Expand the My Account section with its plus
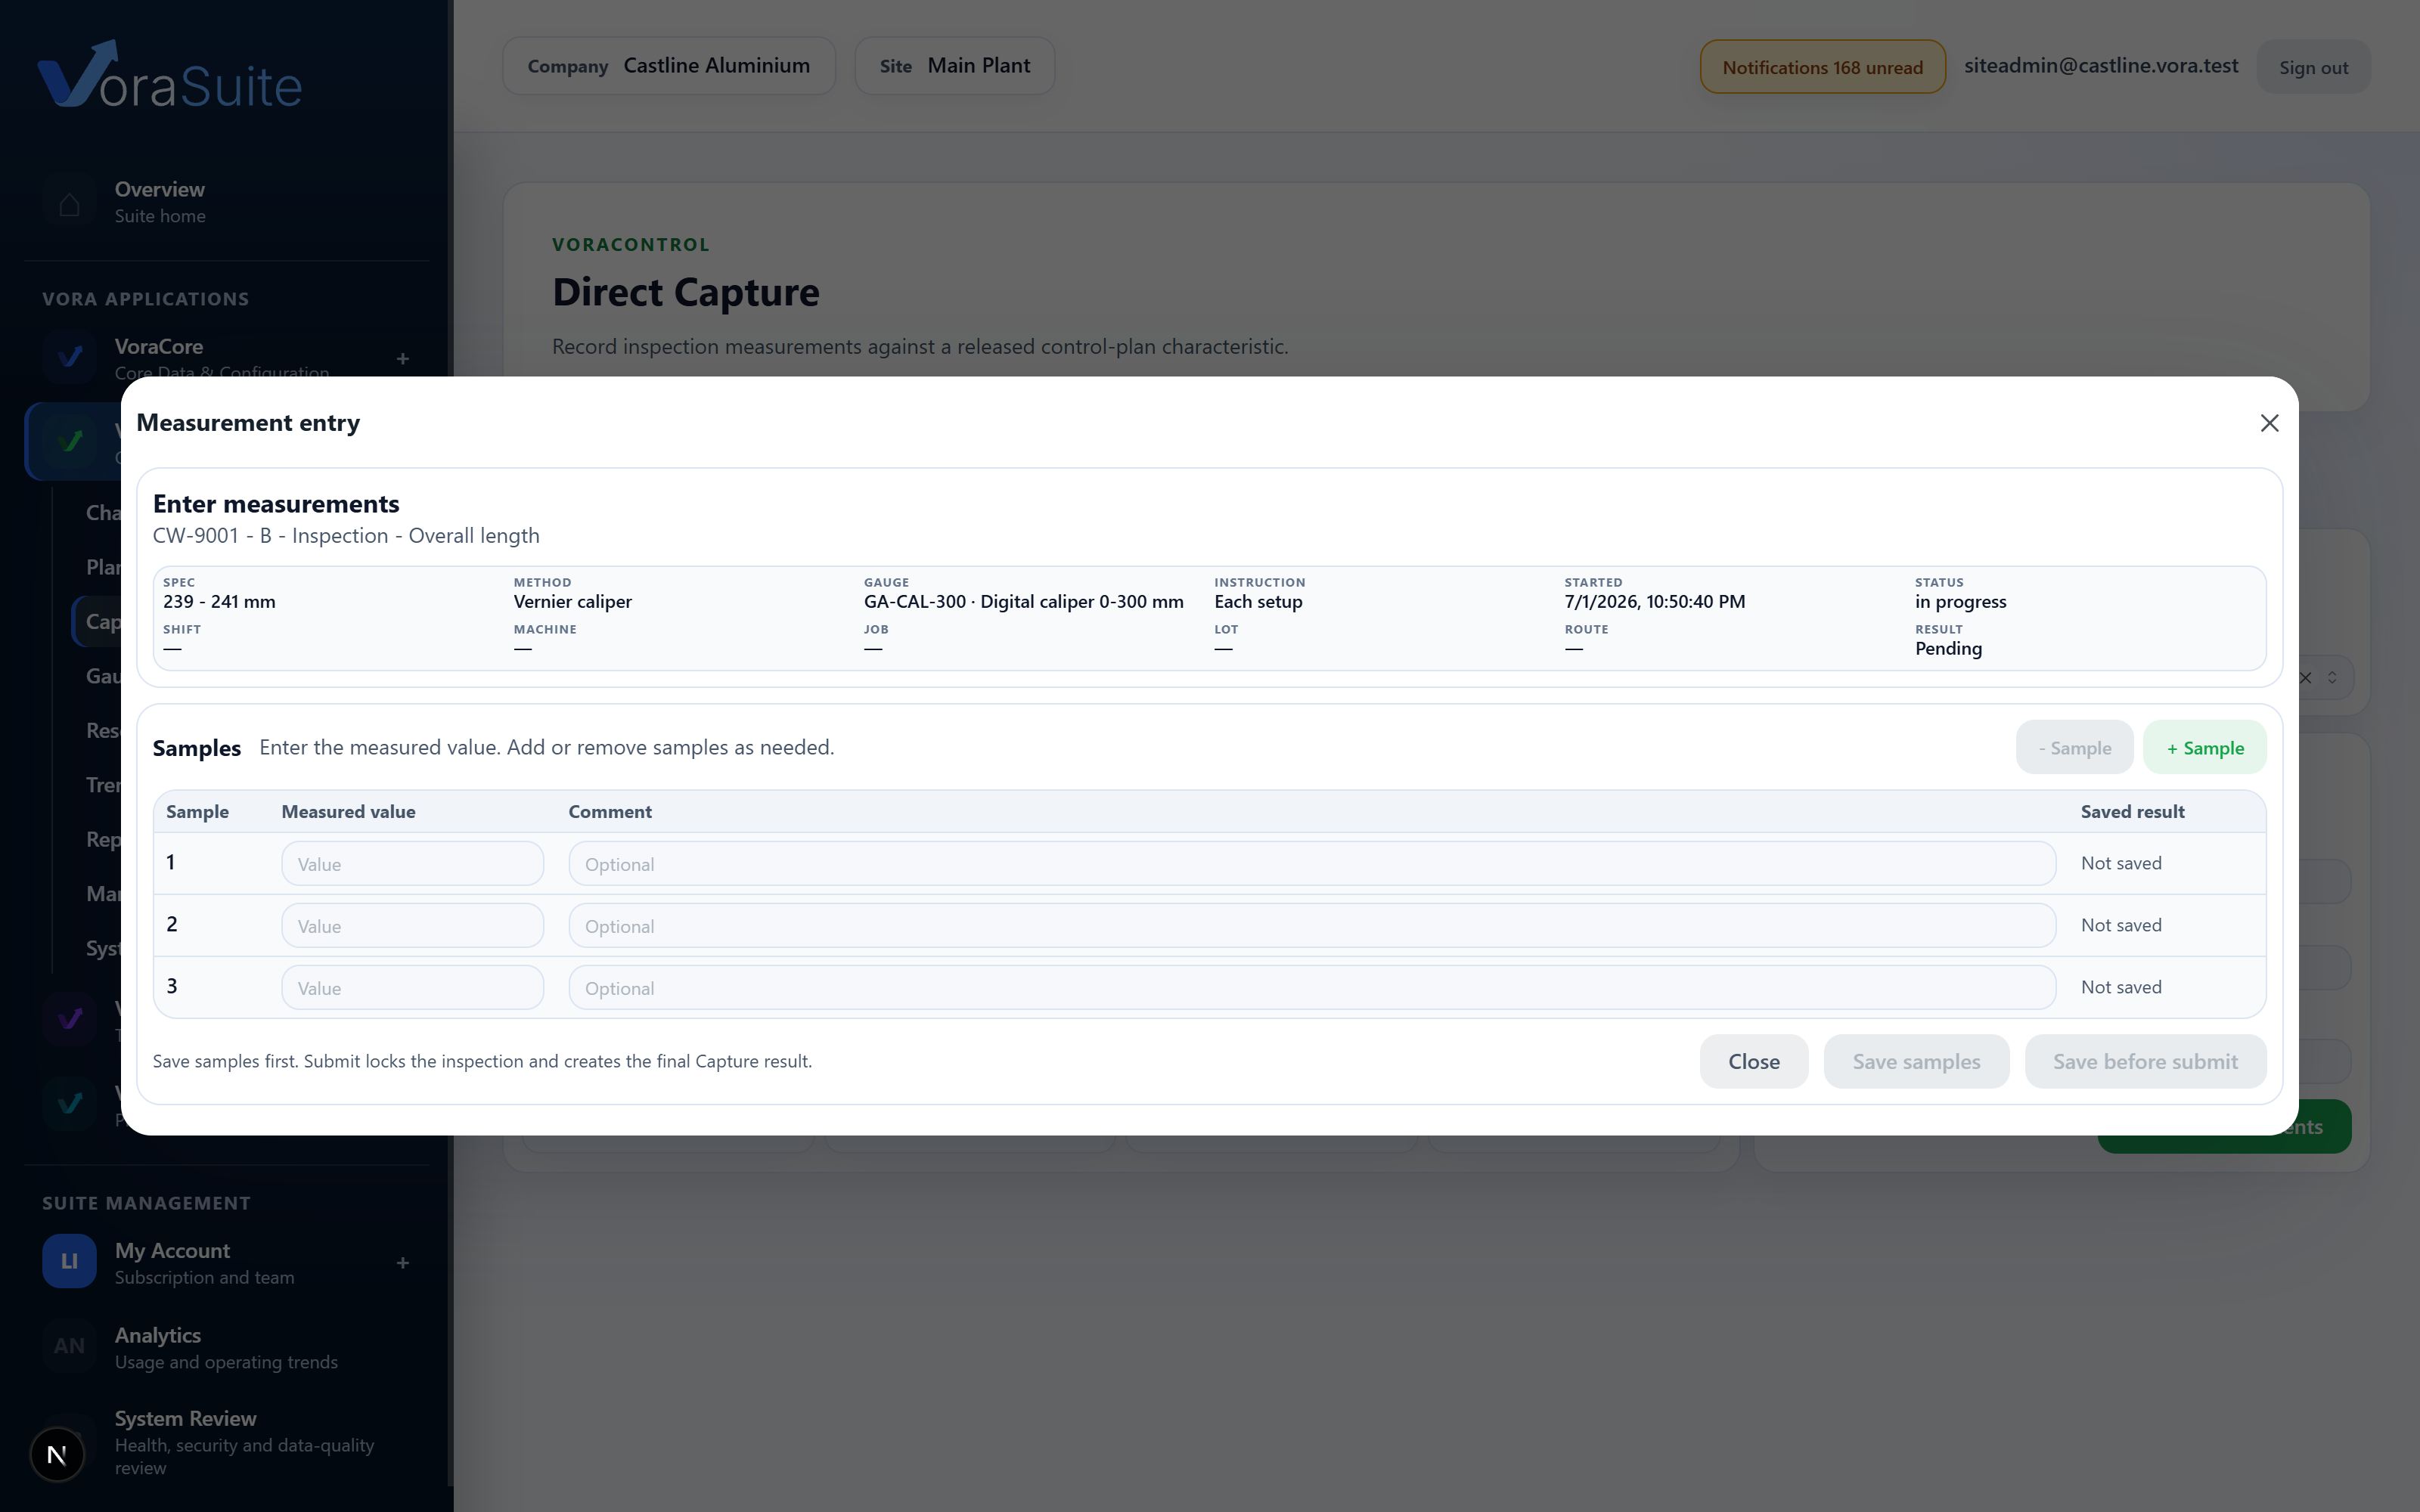 (x=403, y=1263)
